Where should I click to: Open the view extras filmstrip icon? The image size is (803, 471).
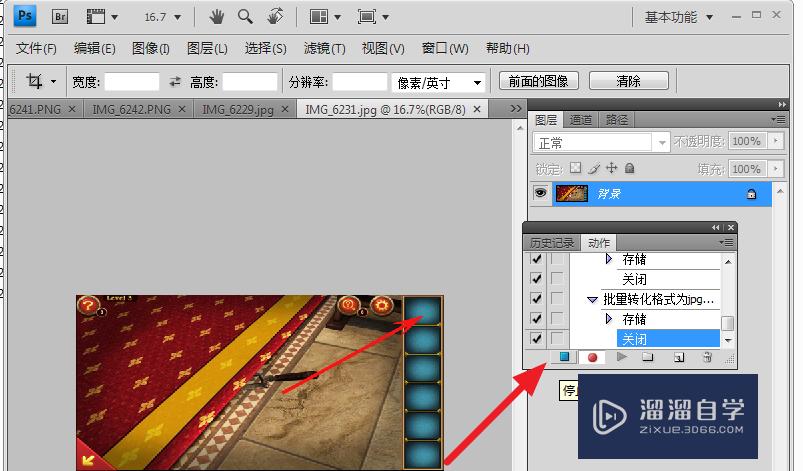click(96, 17)
